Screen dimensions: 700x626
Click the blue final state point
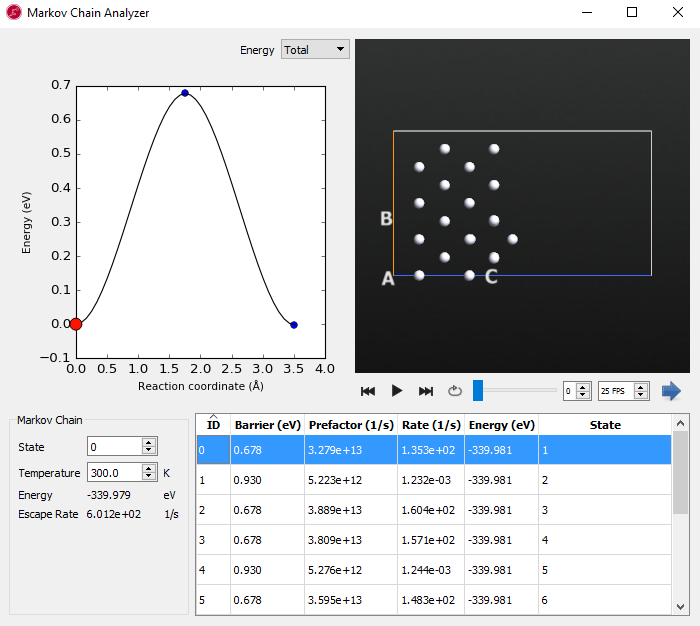(294, 325)
